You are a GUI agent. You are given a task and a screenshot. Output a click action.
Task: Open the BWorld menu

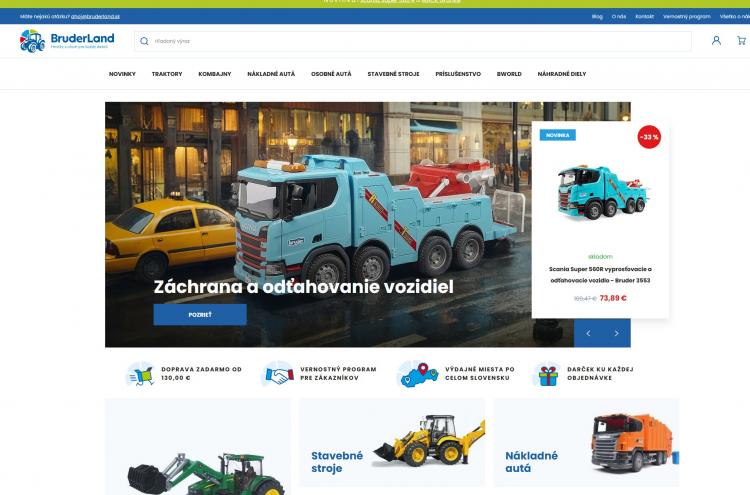coord(509,74)
